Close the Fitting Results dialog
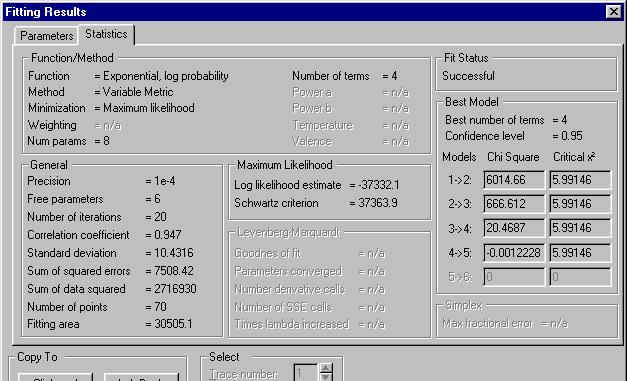 (613, 12)
